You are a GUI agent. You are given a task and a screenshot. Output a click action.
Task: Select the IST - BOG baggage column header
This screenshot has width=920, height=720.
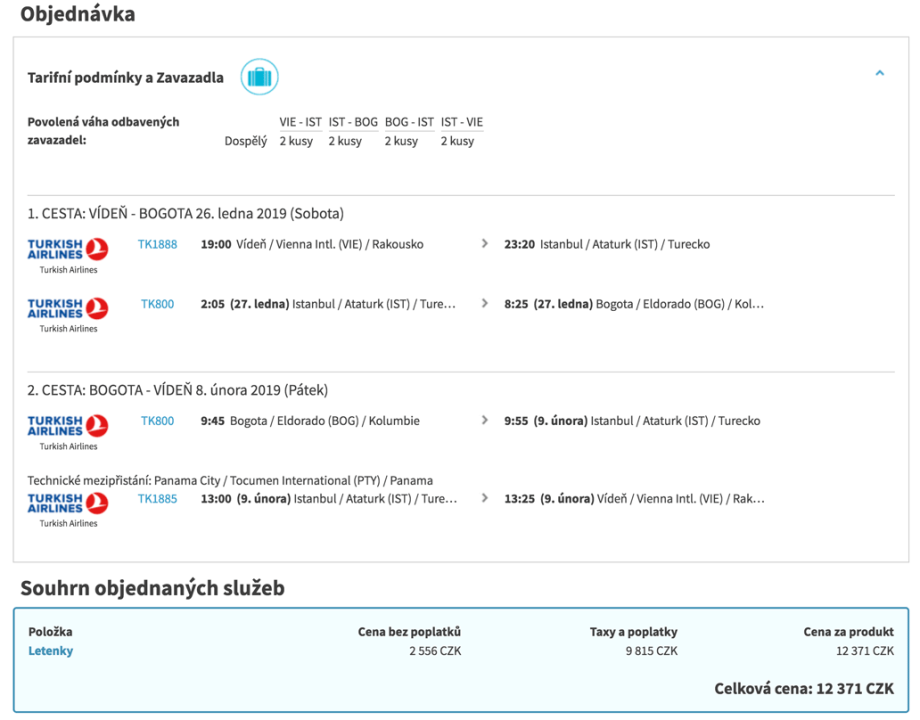point(353,122)
